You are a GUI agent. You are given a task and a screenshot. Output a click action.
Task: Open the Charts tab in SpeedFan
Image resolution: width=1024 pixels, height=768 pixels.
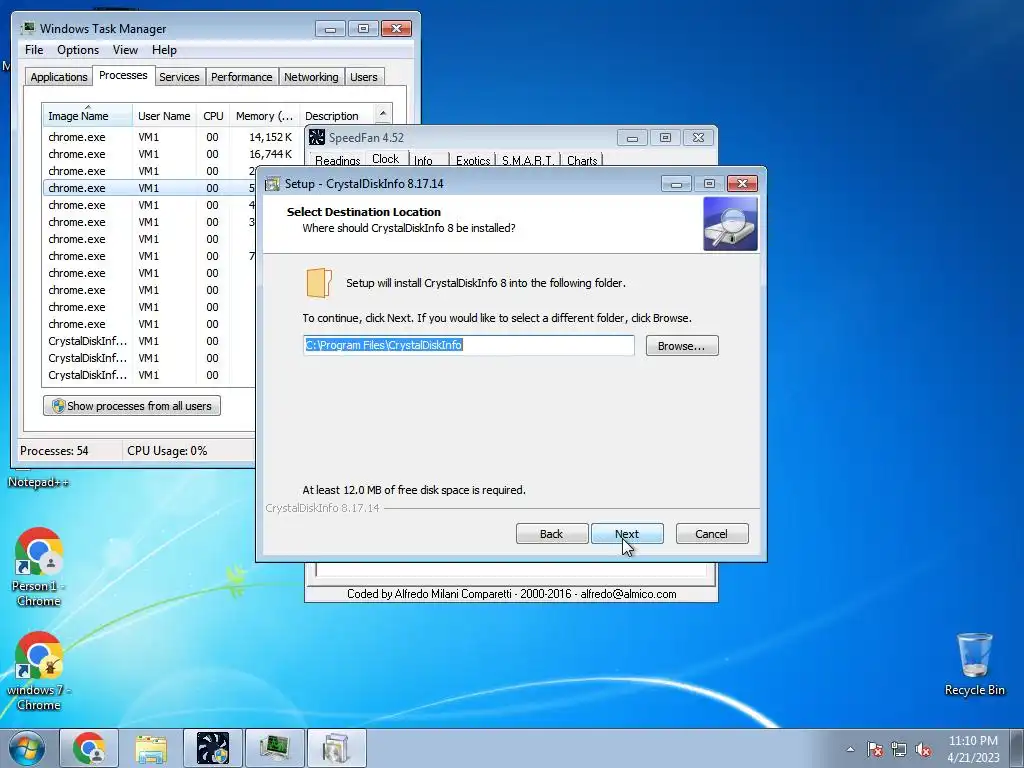point(582,160)
